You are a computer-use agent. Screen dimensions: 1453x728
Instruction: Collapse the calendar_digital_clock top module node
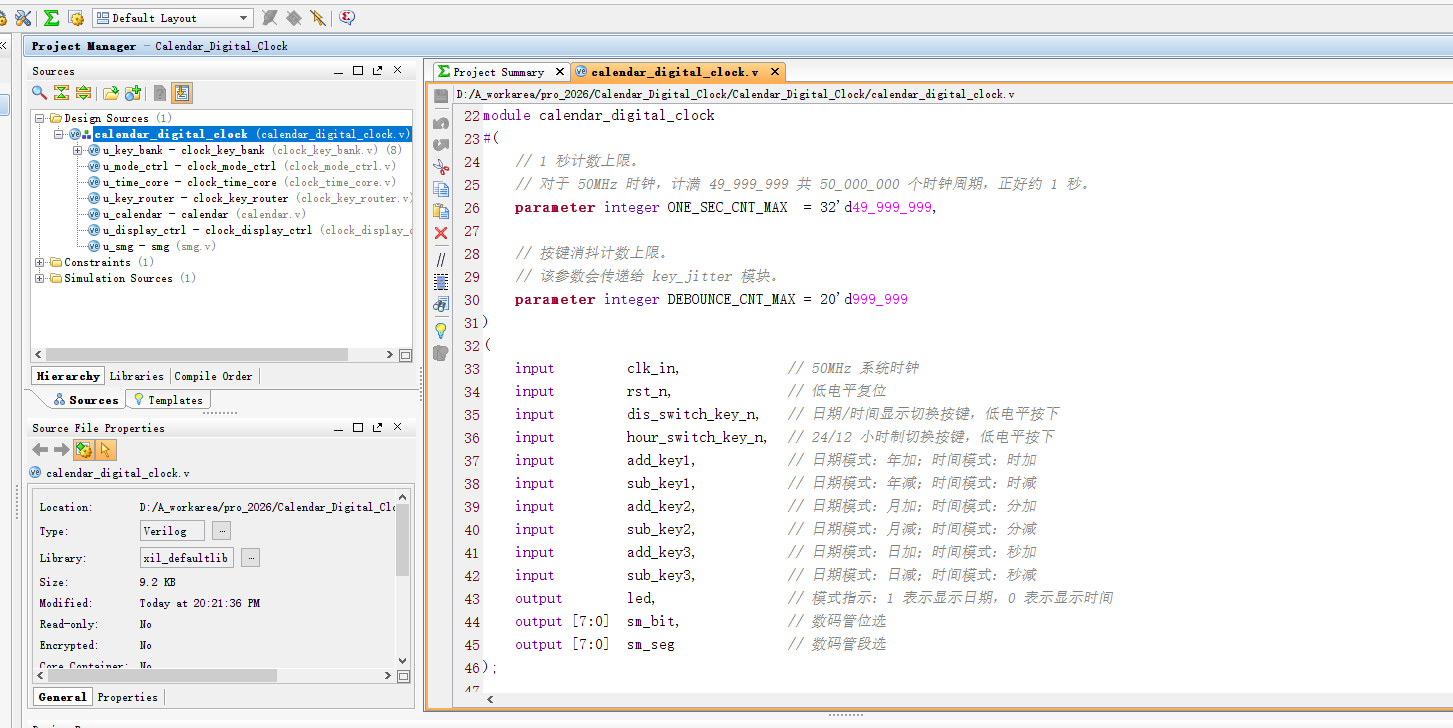tap(59, 134)
